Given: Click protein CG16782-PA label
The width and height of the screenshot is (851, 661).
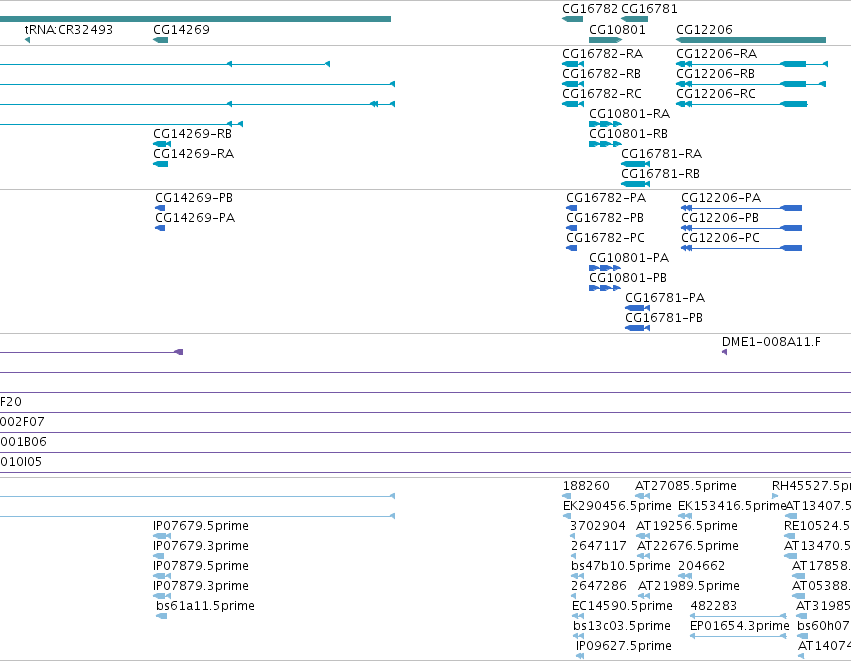Looking at the screenshot, I should pyautogui.click(x=606, y=198).
